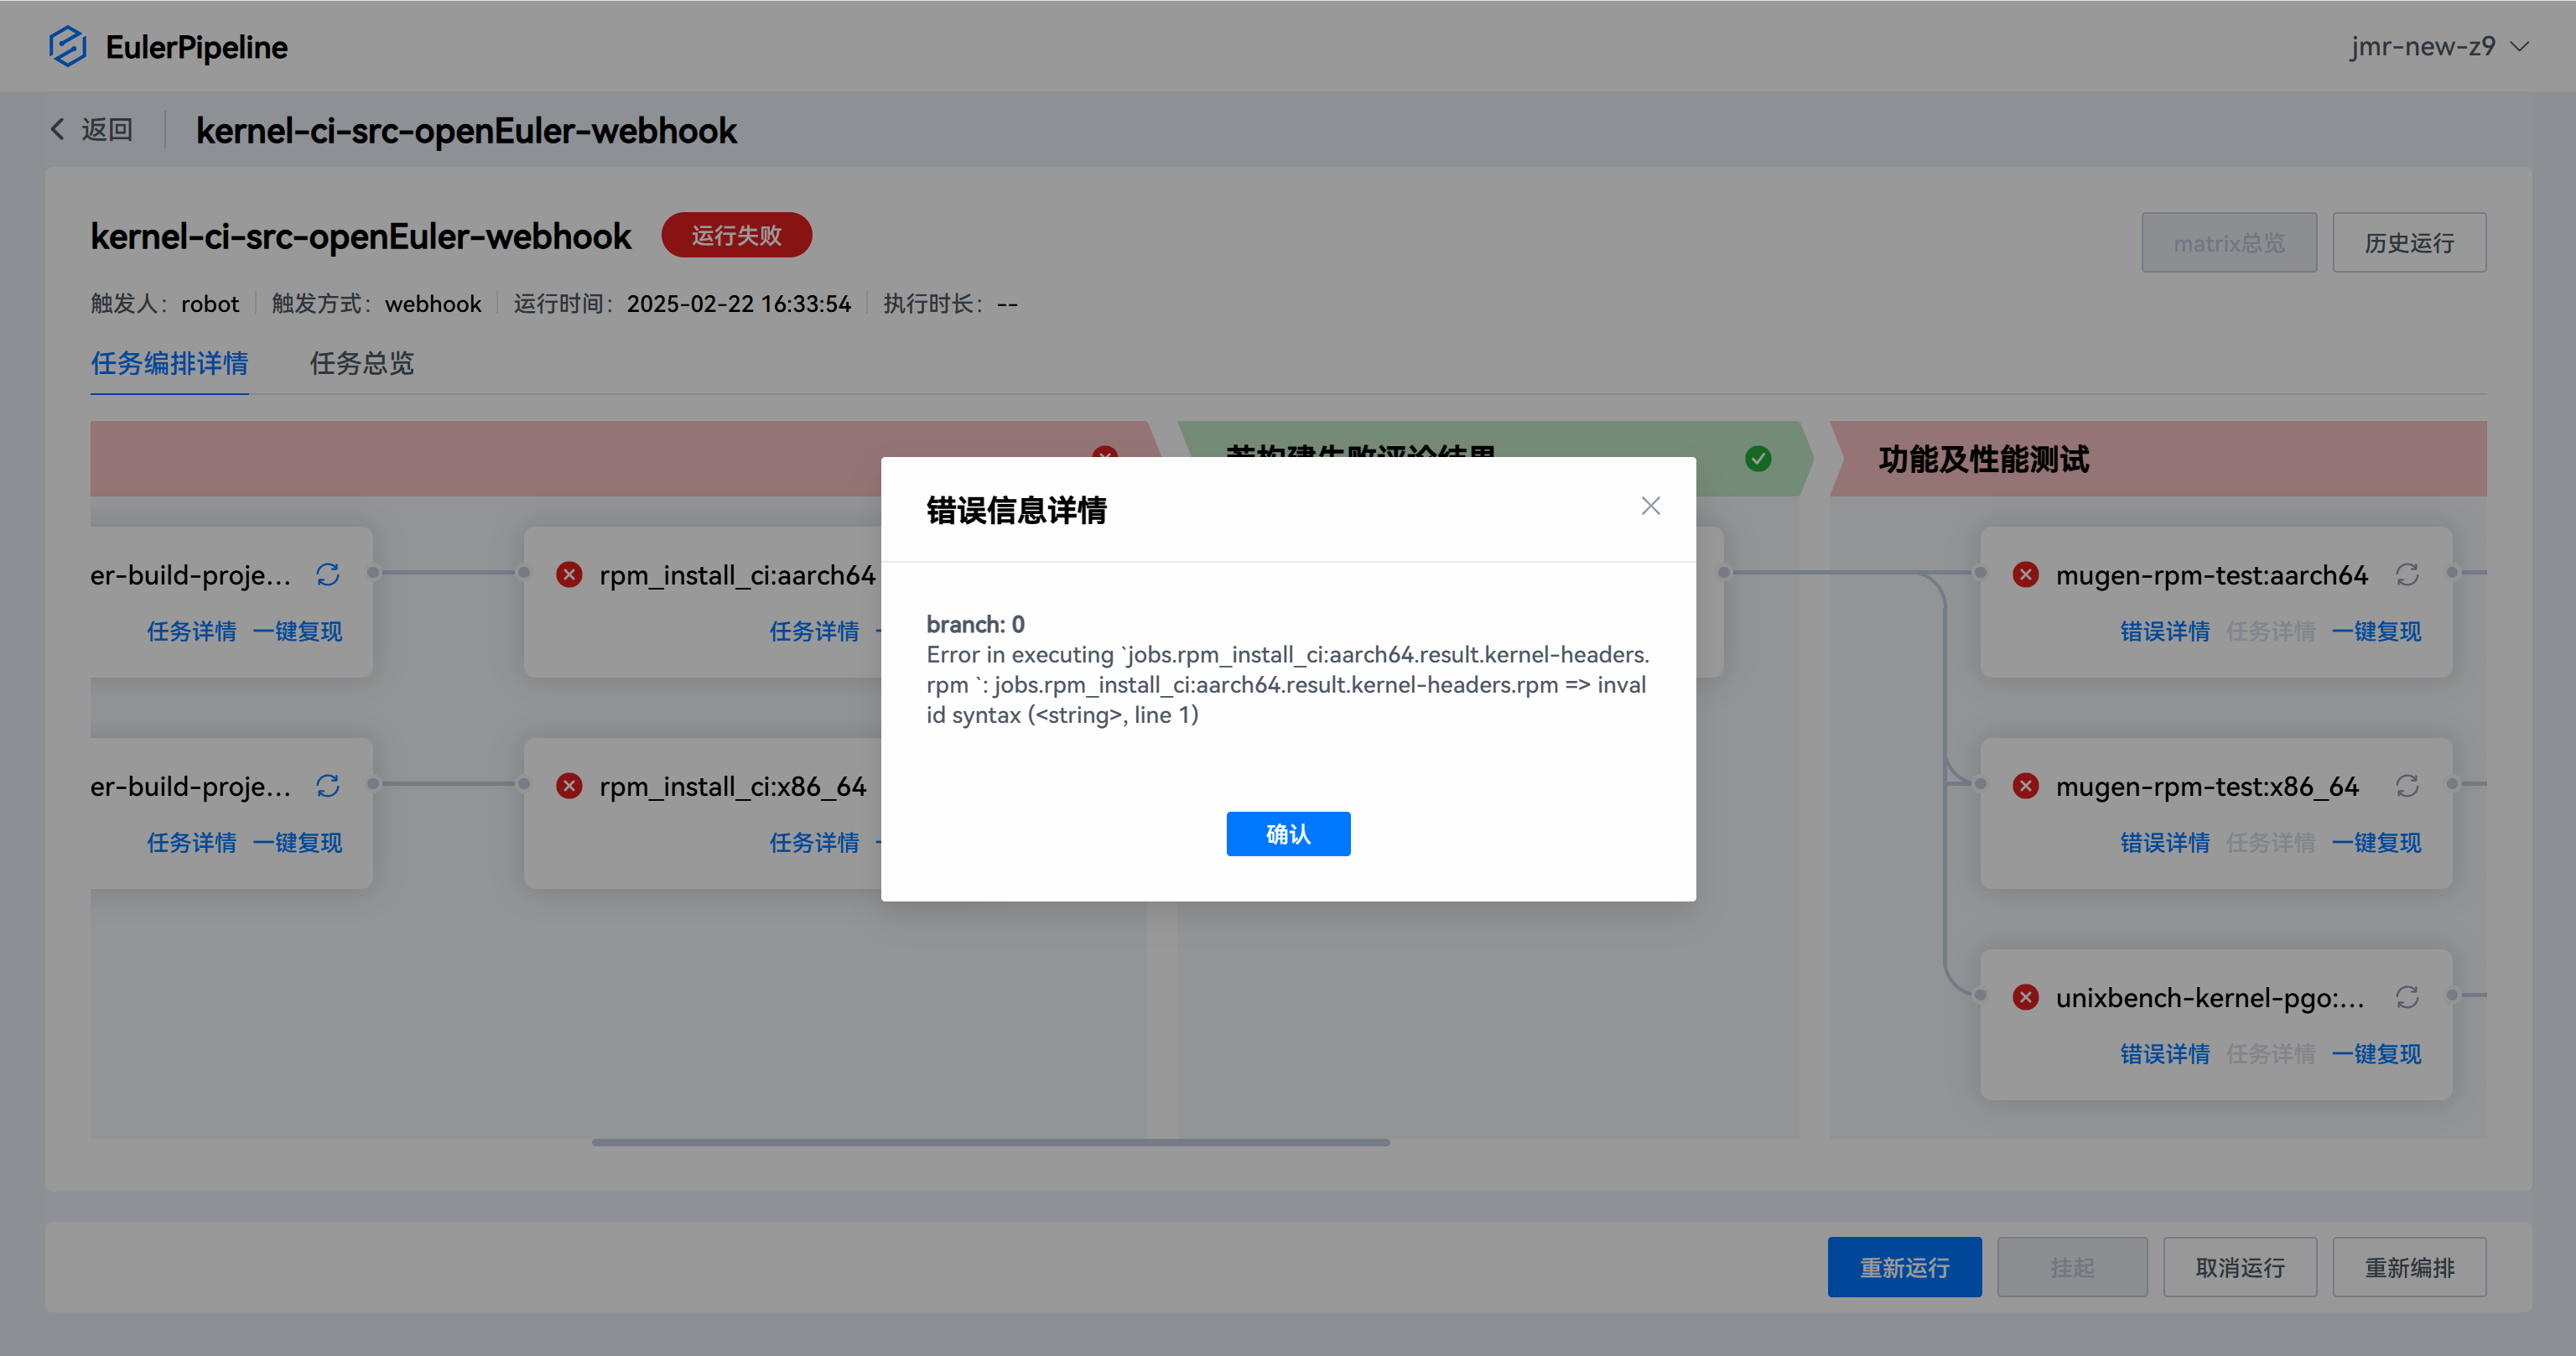This screenshot has width=2576, height=1356.
Task: Open the matrix总览 view
Action: coord(2229,242)
